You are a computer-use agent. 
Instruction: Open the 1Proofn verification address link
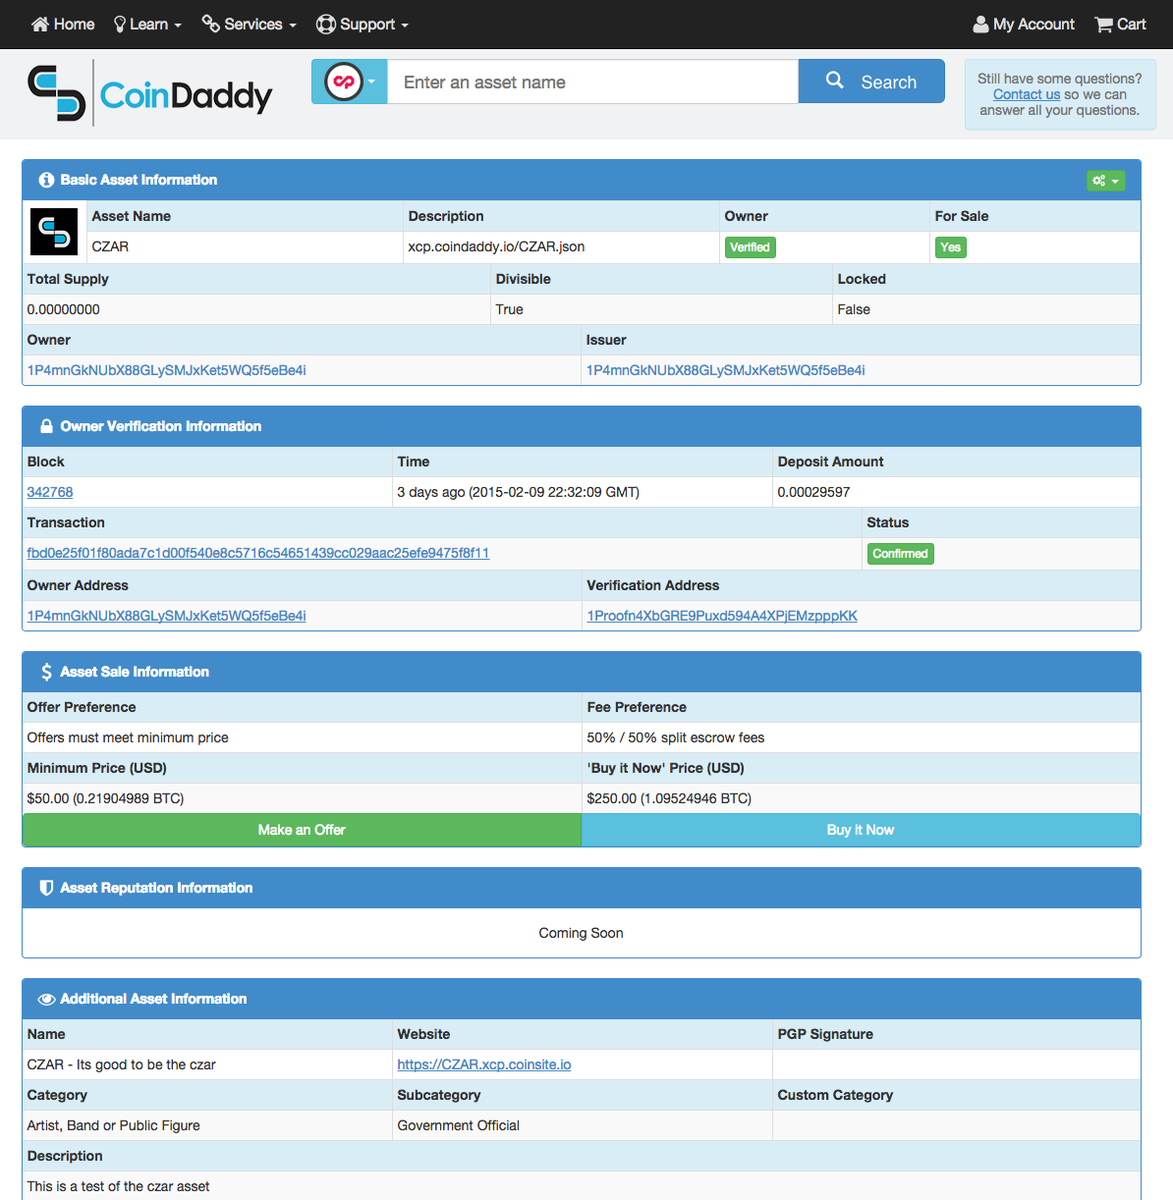tap(722, 616)
